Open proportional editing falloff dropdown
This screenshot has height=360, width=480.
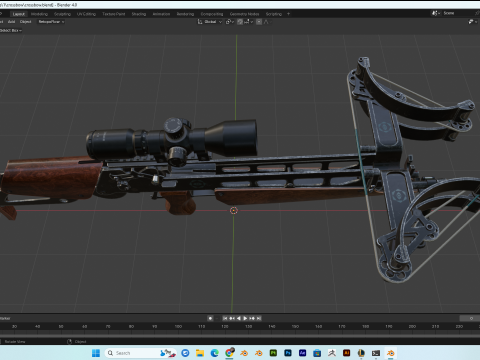267,22
